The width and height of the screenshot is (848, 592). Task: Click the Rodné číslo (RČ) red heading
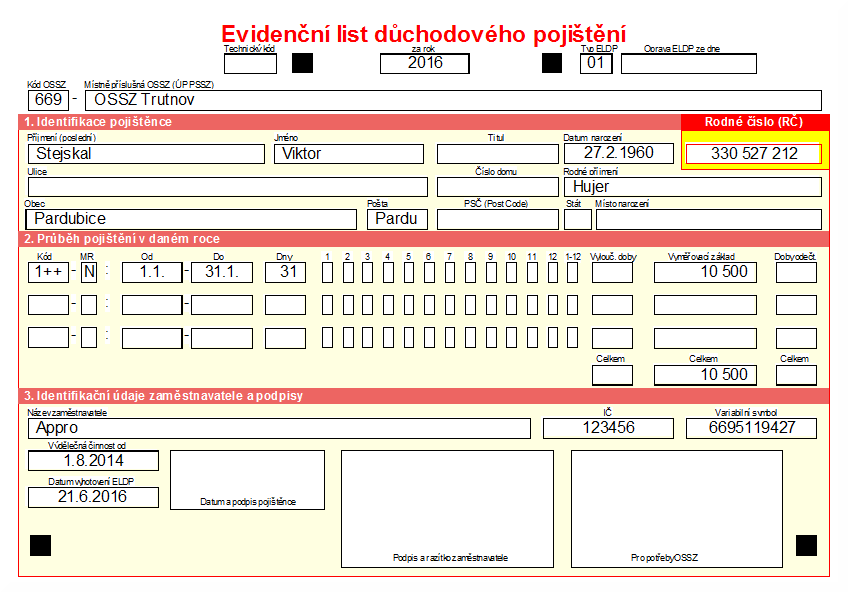(754, 122)
